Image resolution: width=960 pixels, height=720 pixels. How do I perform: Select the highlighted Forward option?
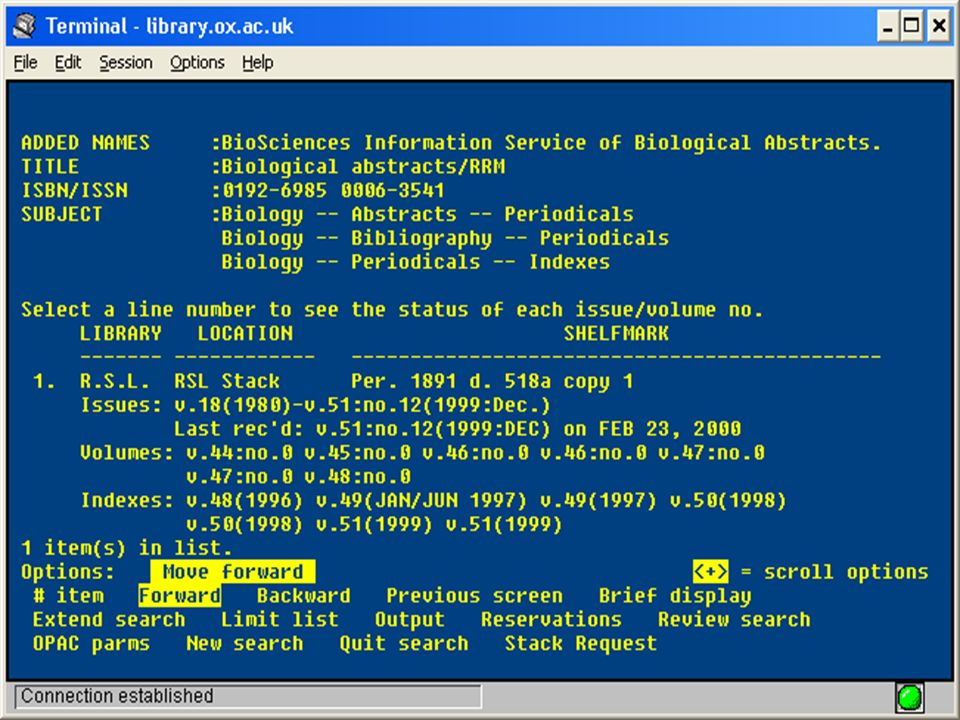coord(179,596)
